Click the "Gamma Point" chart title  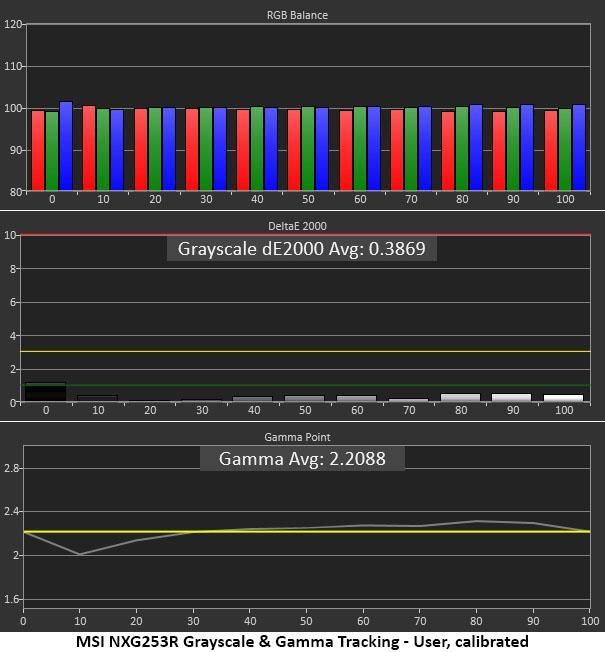pyautogui.click(x=297, y=437)
